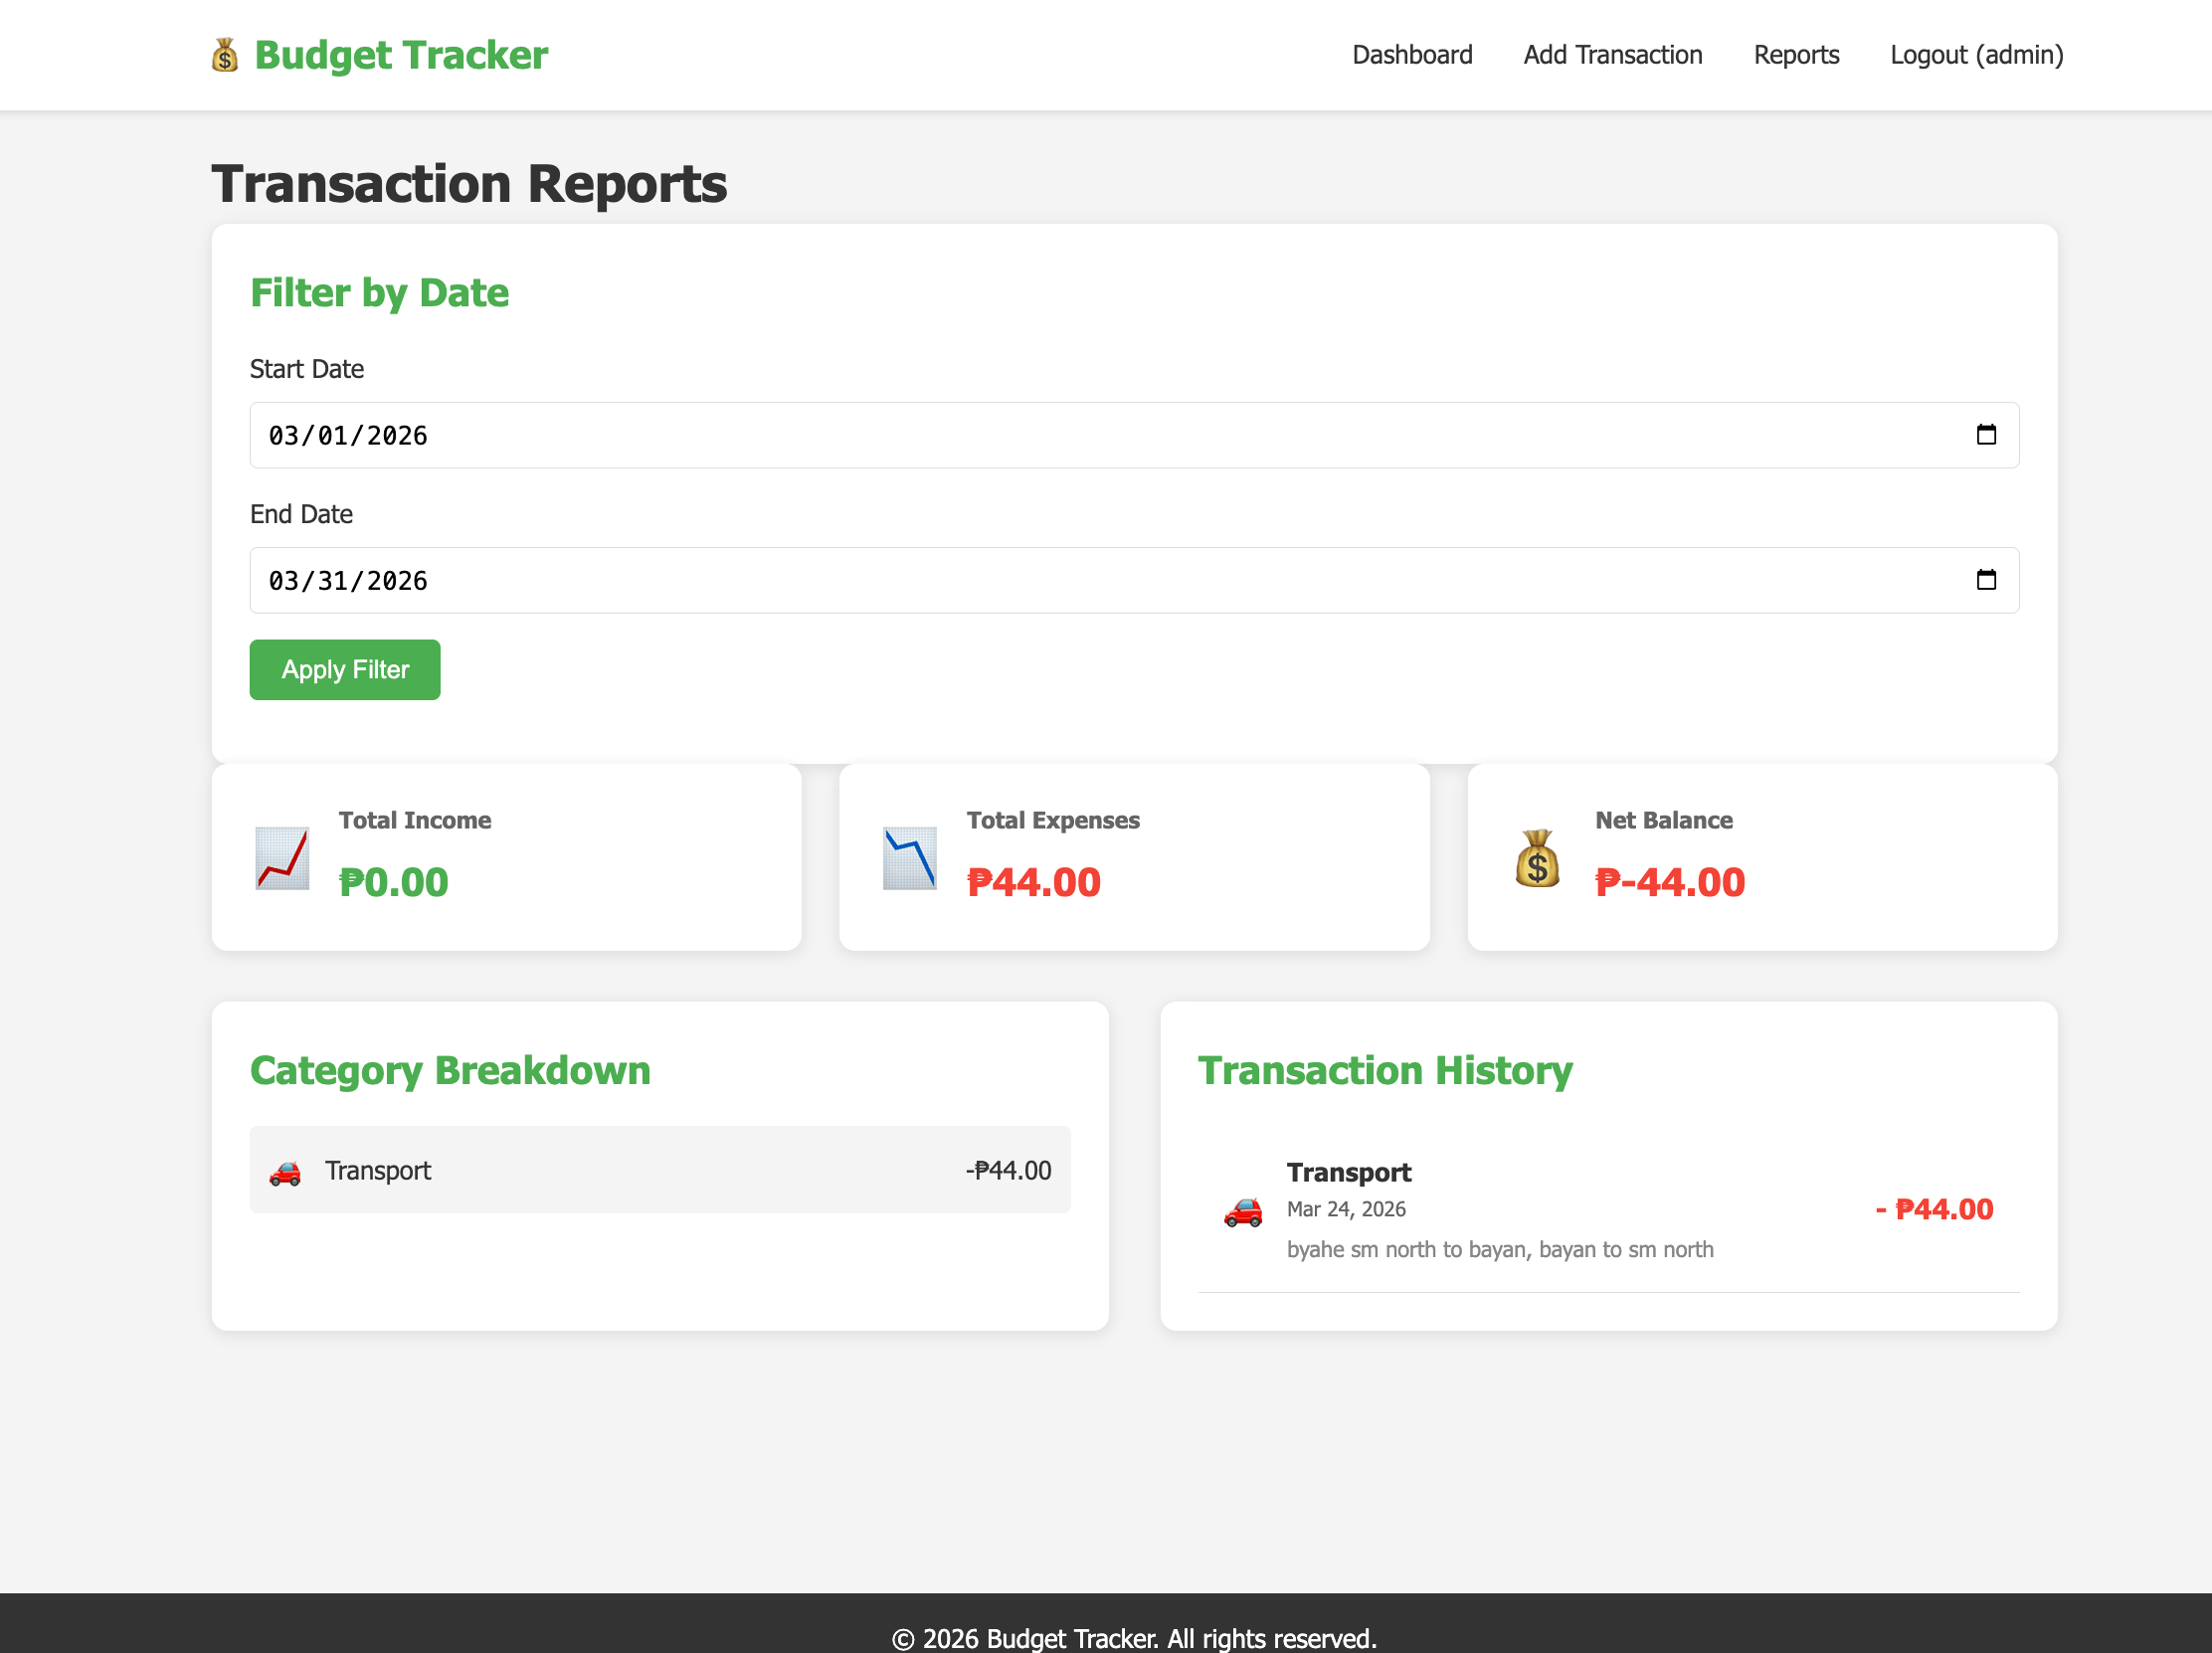Open Add Transaction in the navbar
Screen dimensions: 2212x1653
coord(1613,55)
